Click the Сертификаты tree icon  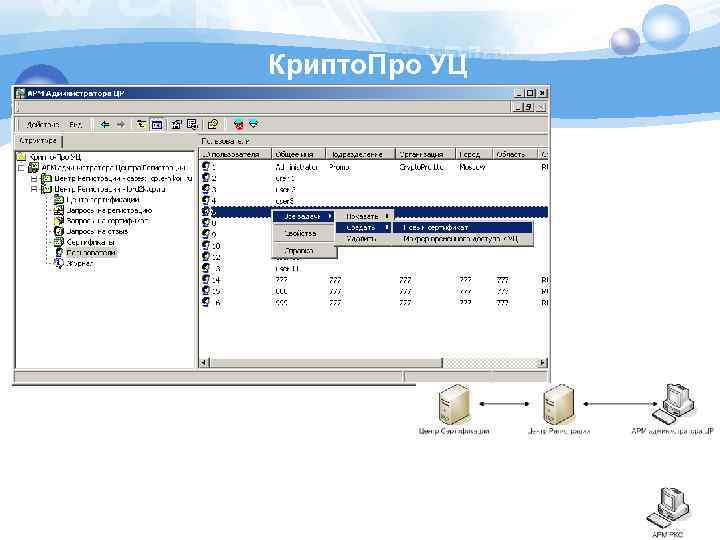58,242
